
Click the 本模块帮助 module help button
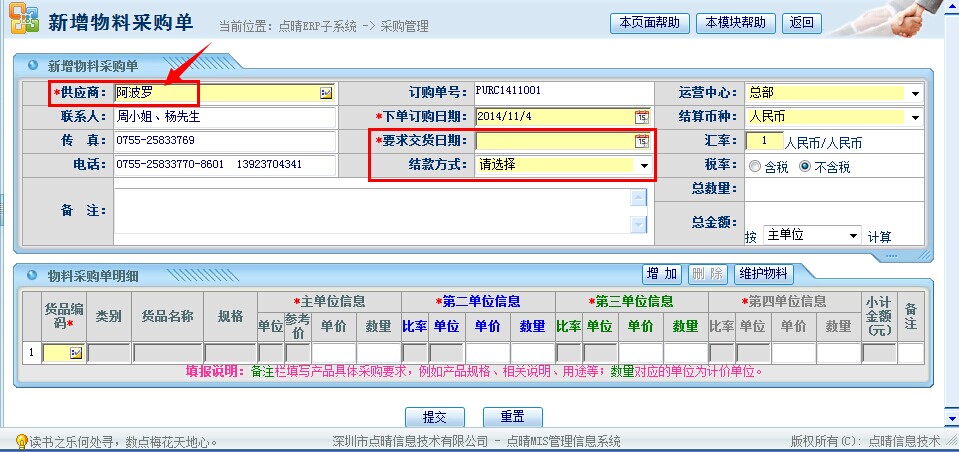736,23
